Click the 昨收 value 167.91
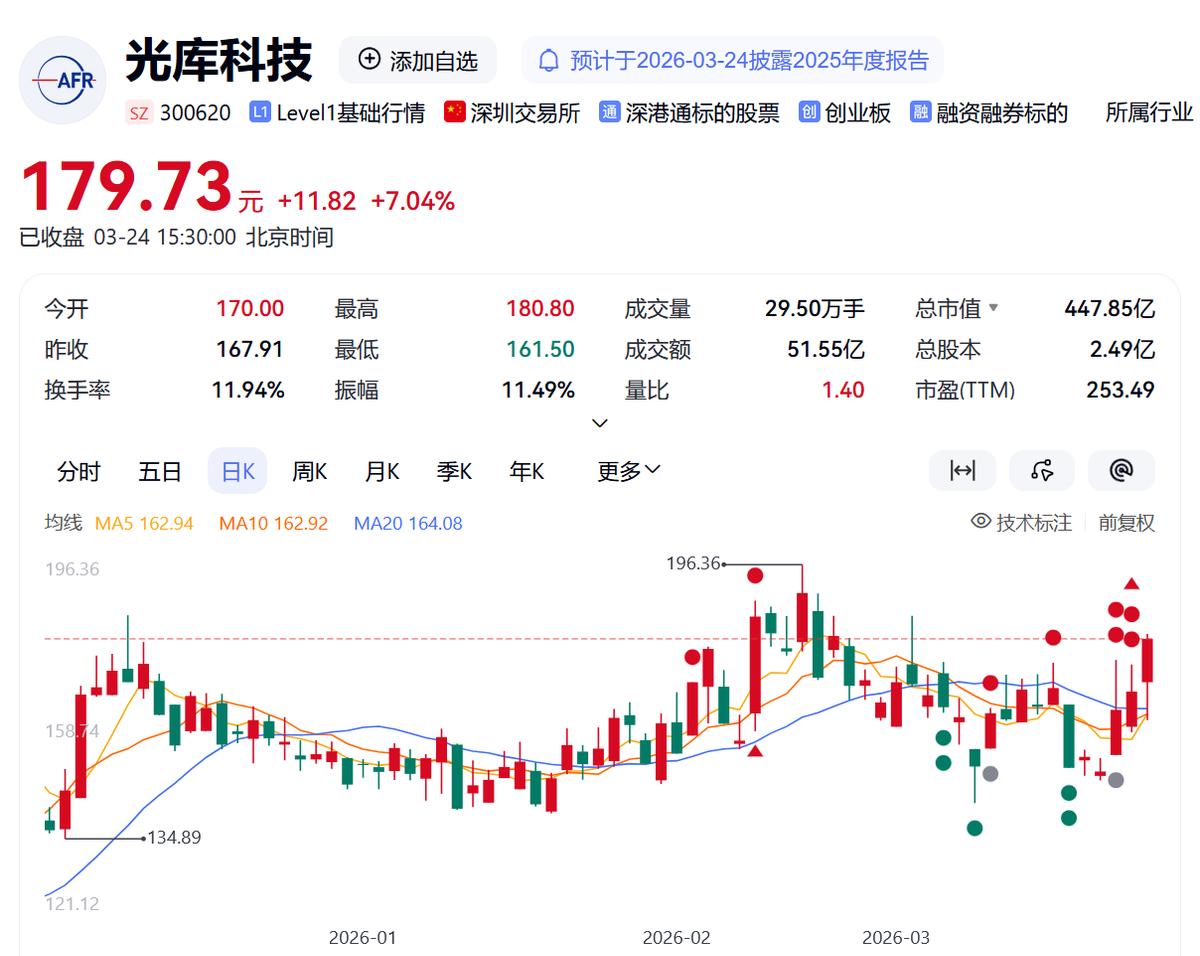 250,350
